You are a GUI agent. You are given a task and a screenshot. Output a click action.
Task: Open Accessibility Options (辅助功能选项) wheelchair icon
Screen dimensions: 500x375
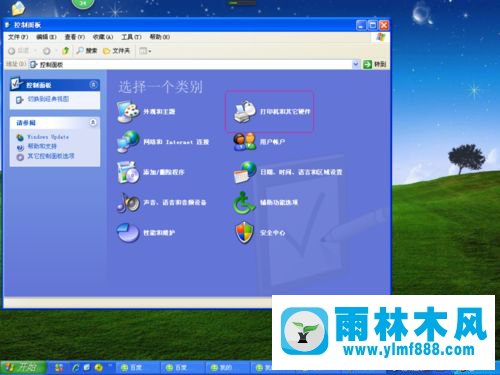pyautogui.click(x=245, y=202)
